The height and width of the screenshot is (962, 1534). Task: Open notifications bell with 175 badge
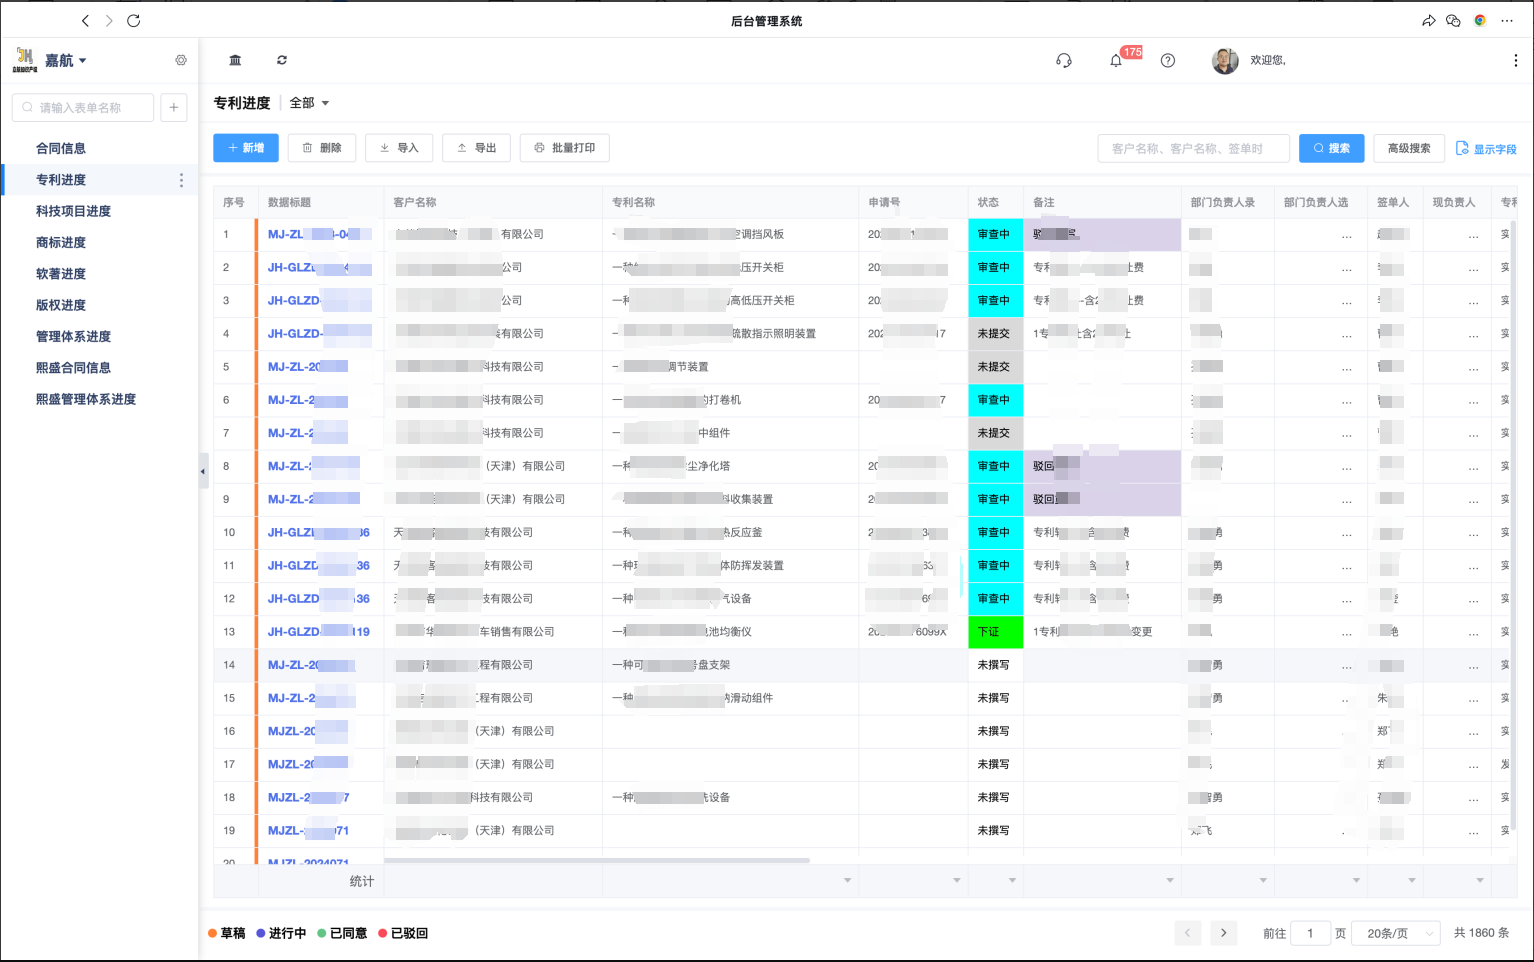click(1116, 61)
